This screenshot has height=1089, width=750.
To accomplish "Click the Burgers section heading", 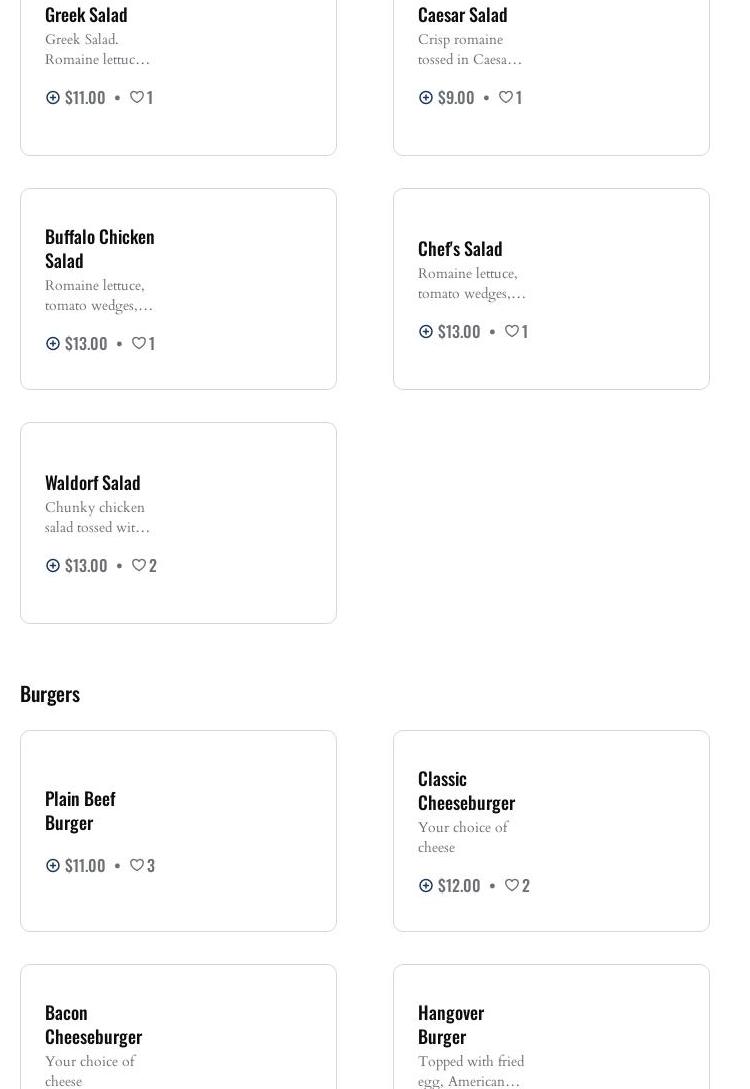I will [x=50, y=693].
